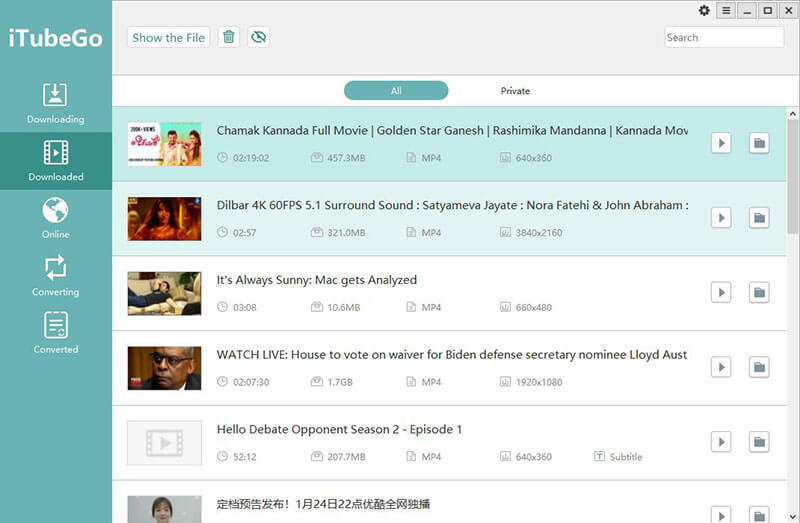
Task: Click the Chamak Kannada movie thumbnail
Action: tap(164, 144)
